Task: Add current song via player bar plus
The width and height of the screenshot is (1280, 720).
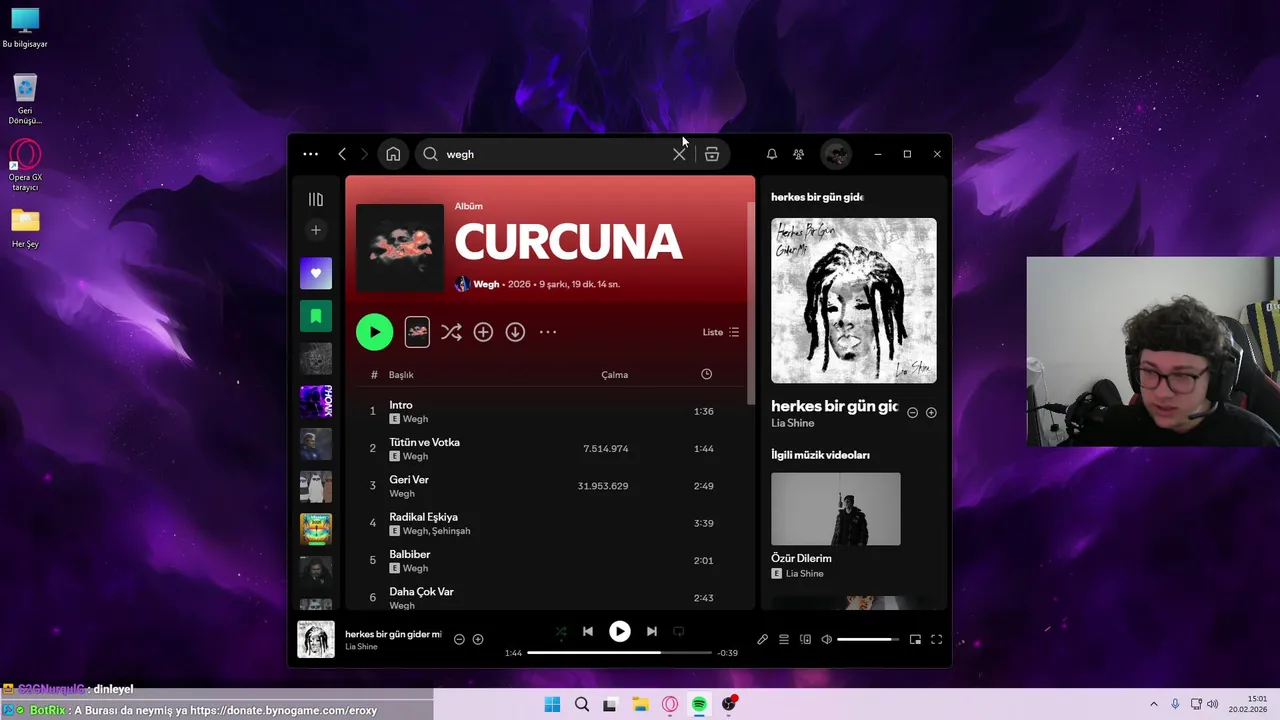Action: pos(478,639)
